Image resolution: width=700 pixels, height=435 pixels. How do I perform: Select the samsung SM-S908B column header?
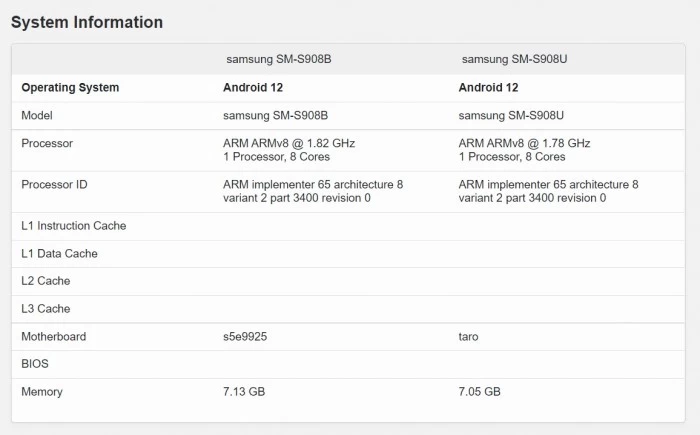pyautogui.click(x=278, y=60)
